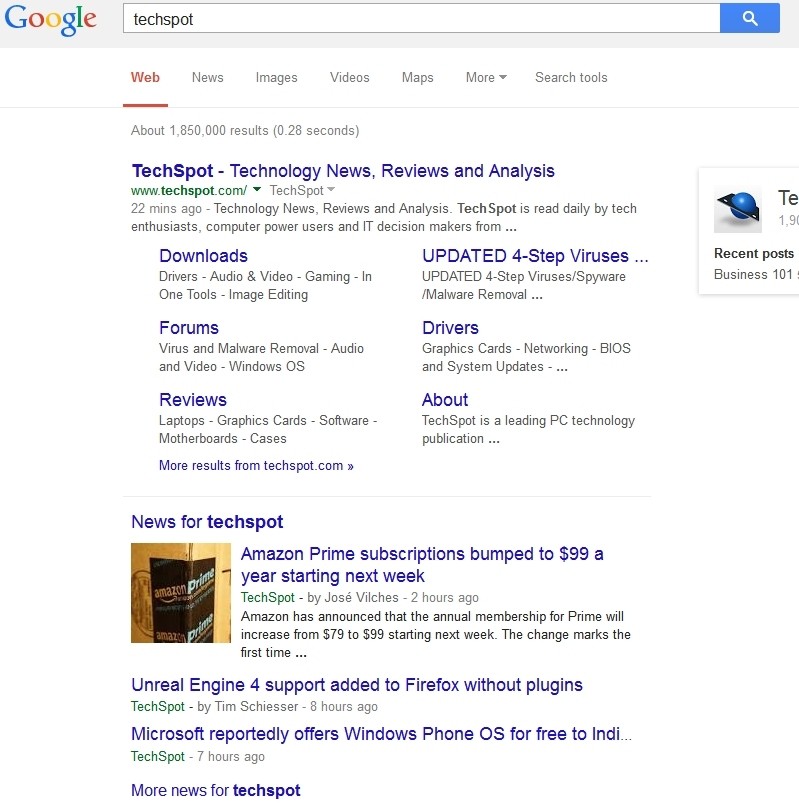Viewport: 799px width, 809px height.
Task: Go to the Forums sitelink
Action: 189,328
